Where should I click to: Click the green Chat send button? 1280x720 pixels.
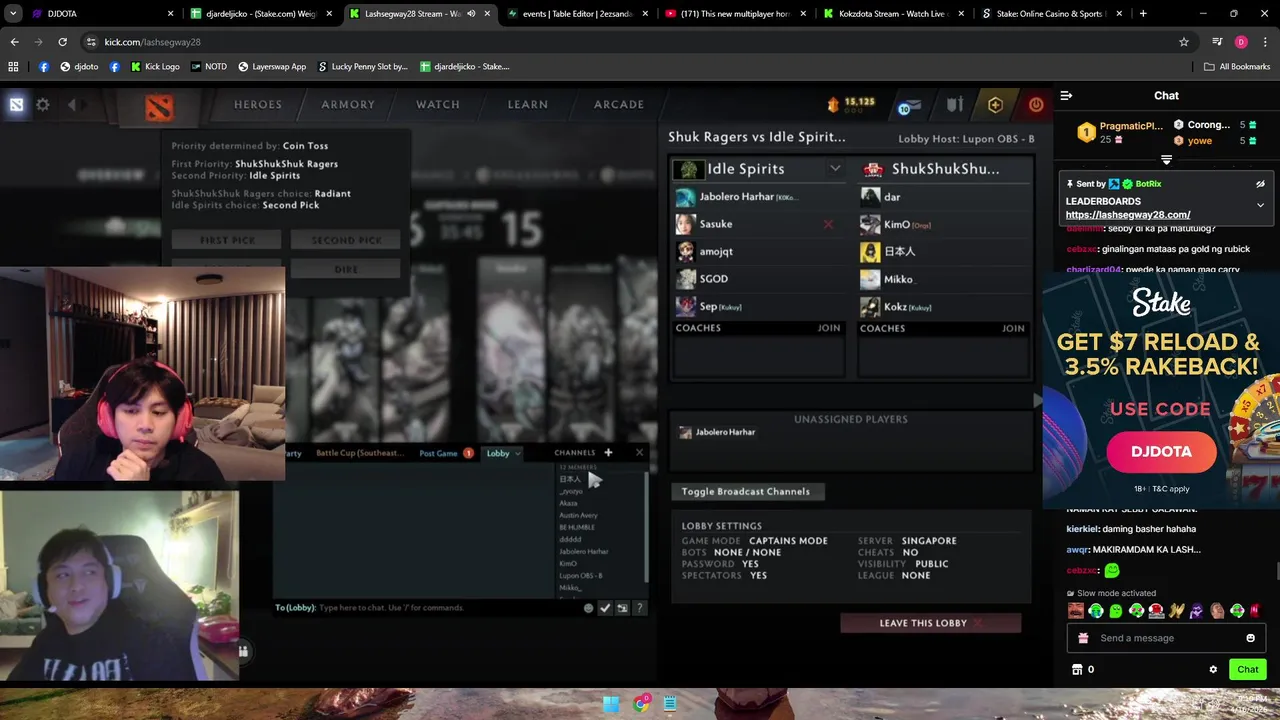click(x=1247, y=669)
